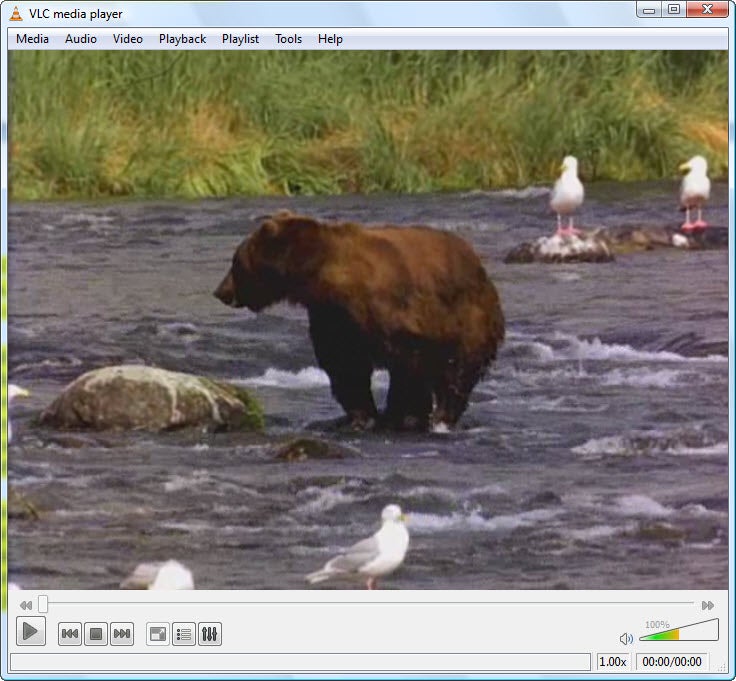The width and height of the screenshot is (736, 681).
Task: Open the Video menu
Action: (x=128, y=39)
